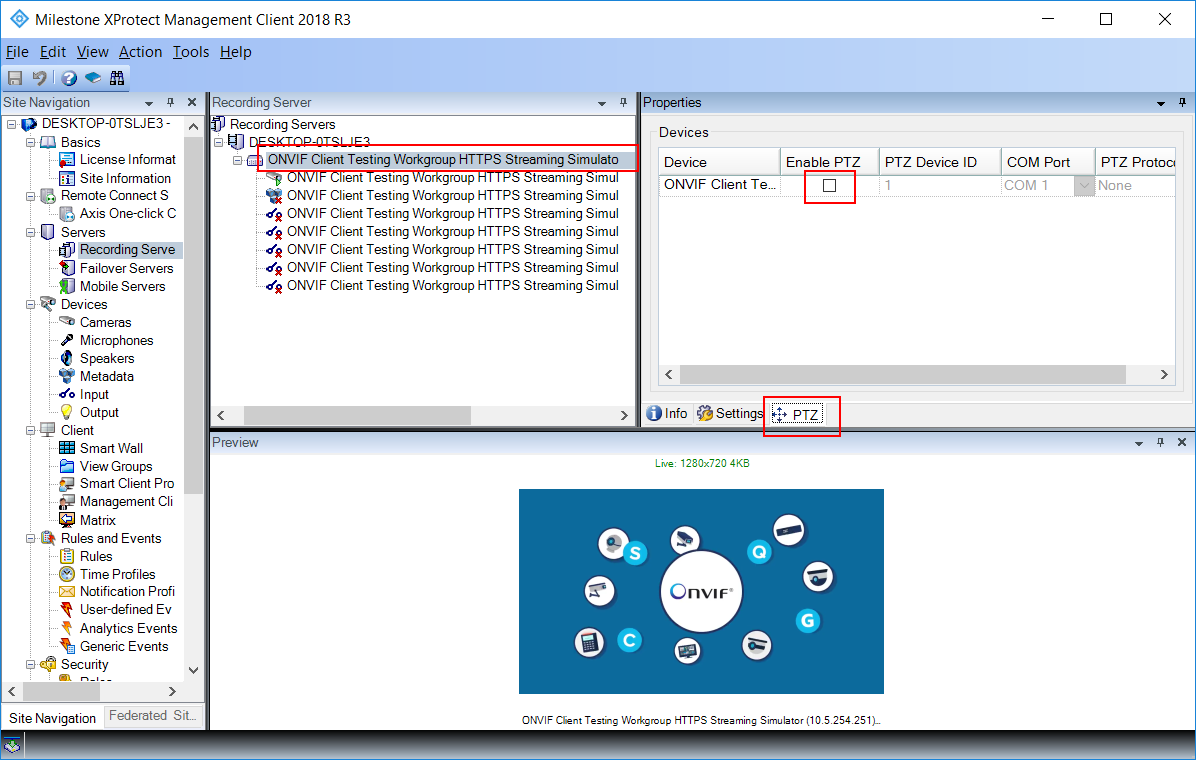Click the Save toolbar icon
Image resolution: width=1196 pixels, height=760 pixels.
(15, 77)
